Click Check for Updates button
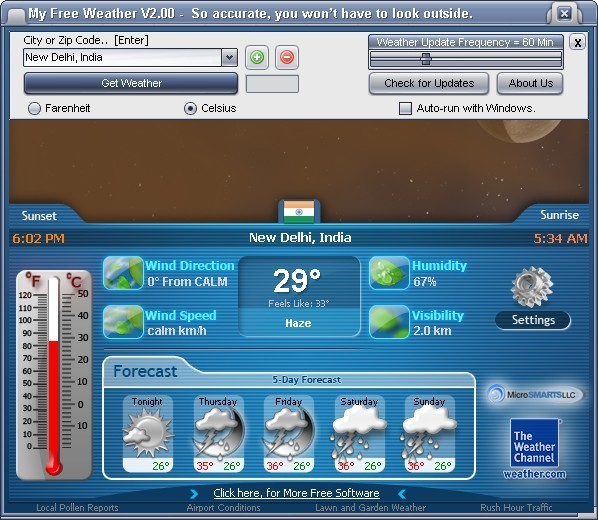The image size is (598, 520). tap(429, 83)
